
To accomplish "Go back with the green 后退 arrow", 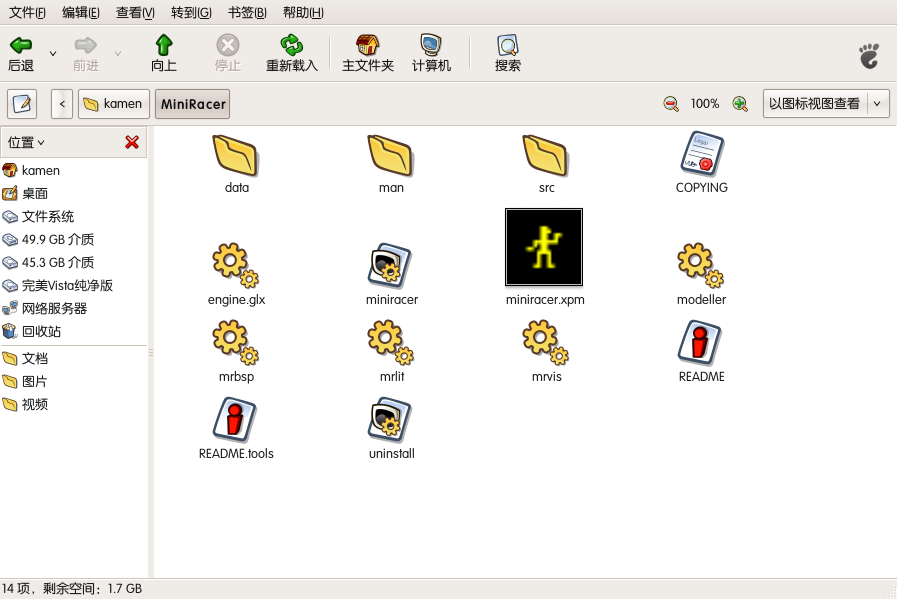I will (21, 53).
